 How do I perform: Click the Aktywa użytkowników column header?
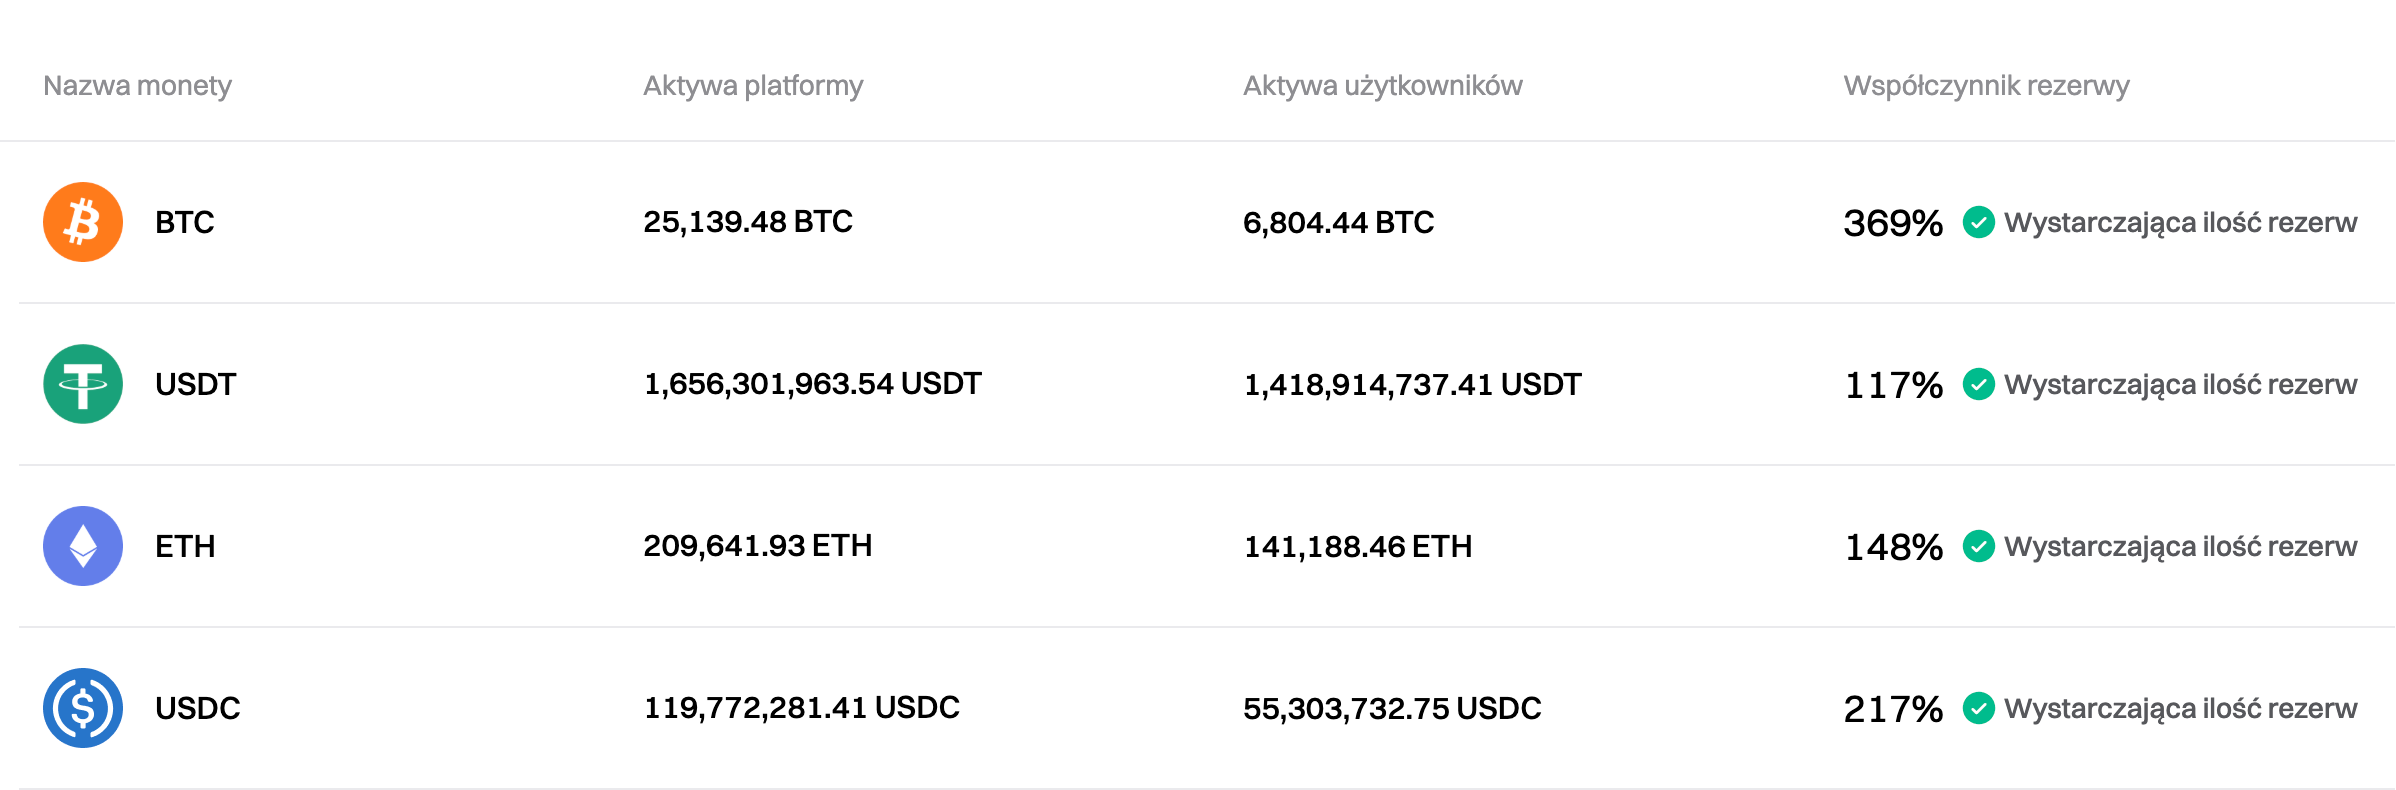pyautogui.click(x=1382, y=86)
